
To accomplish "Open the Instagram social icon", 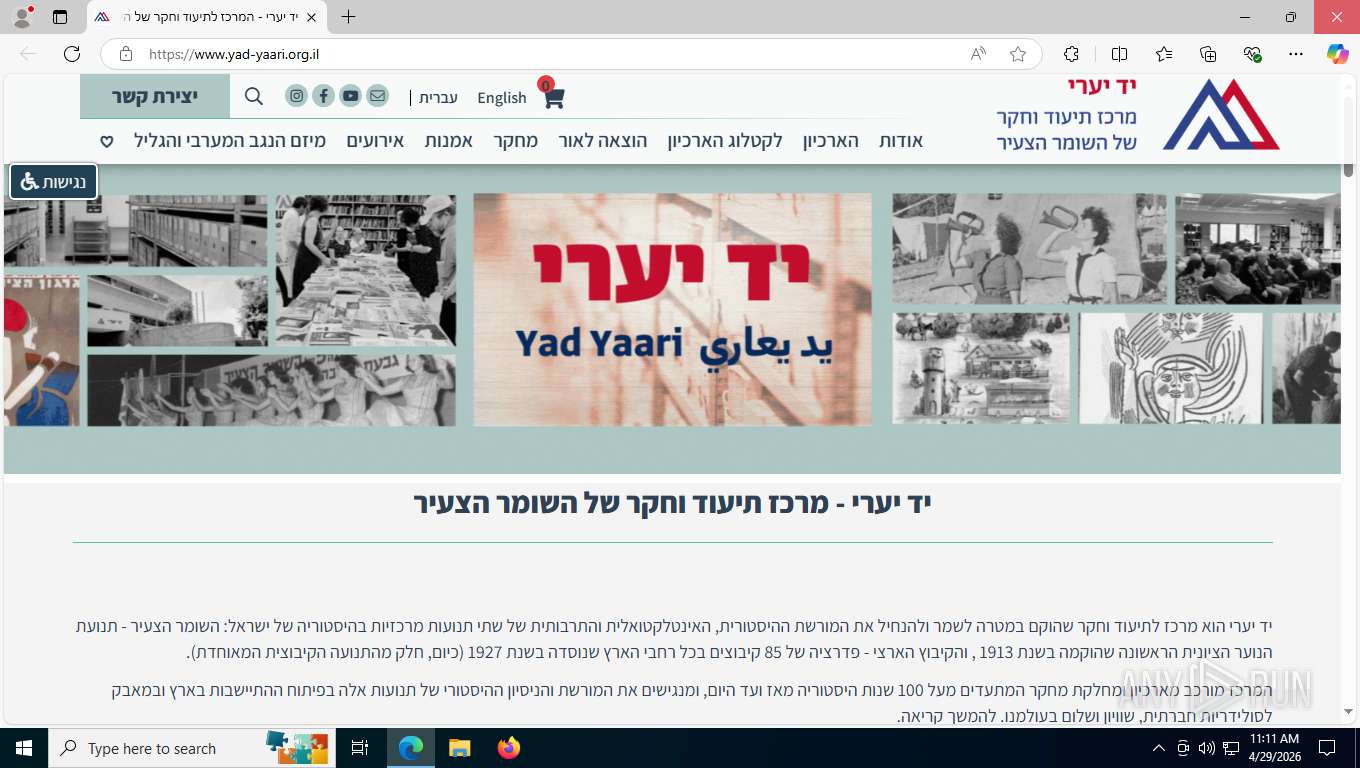I will click(x=297, y=96).
